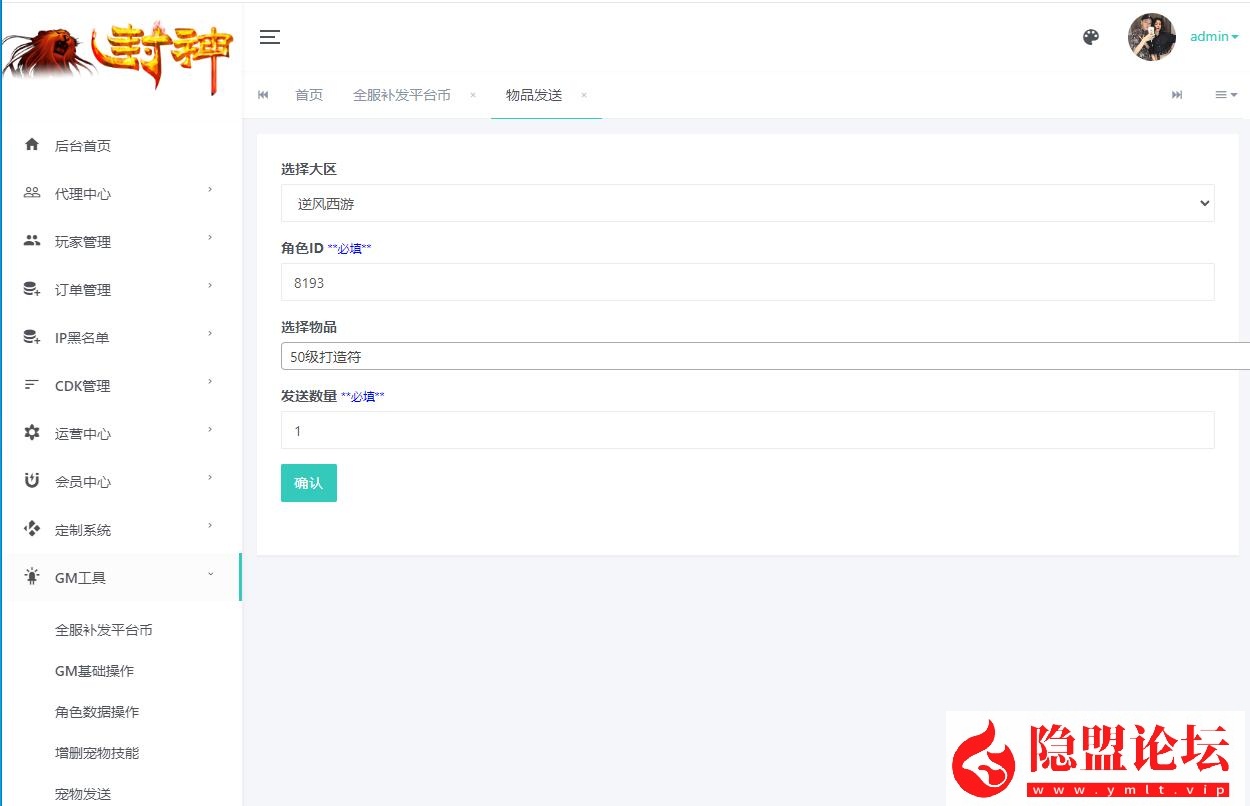
Task: Click the 角色ID input field
Action: click(747, 282)
